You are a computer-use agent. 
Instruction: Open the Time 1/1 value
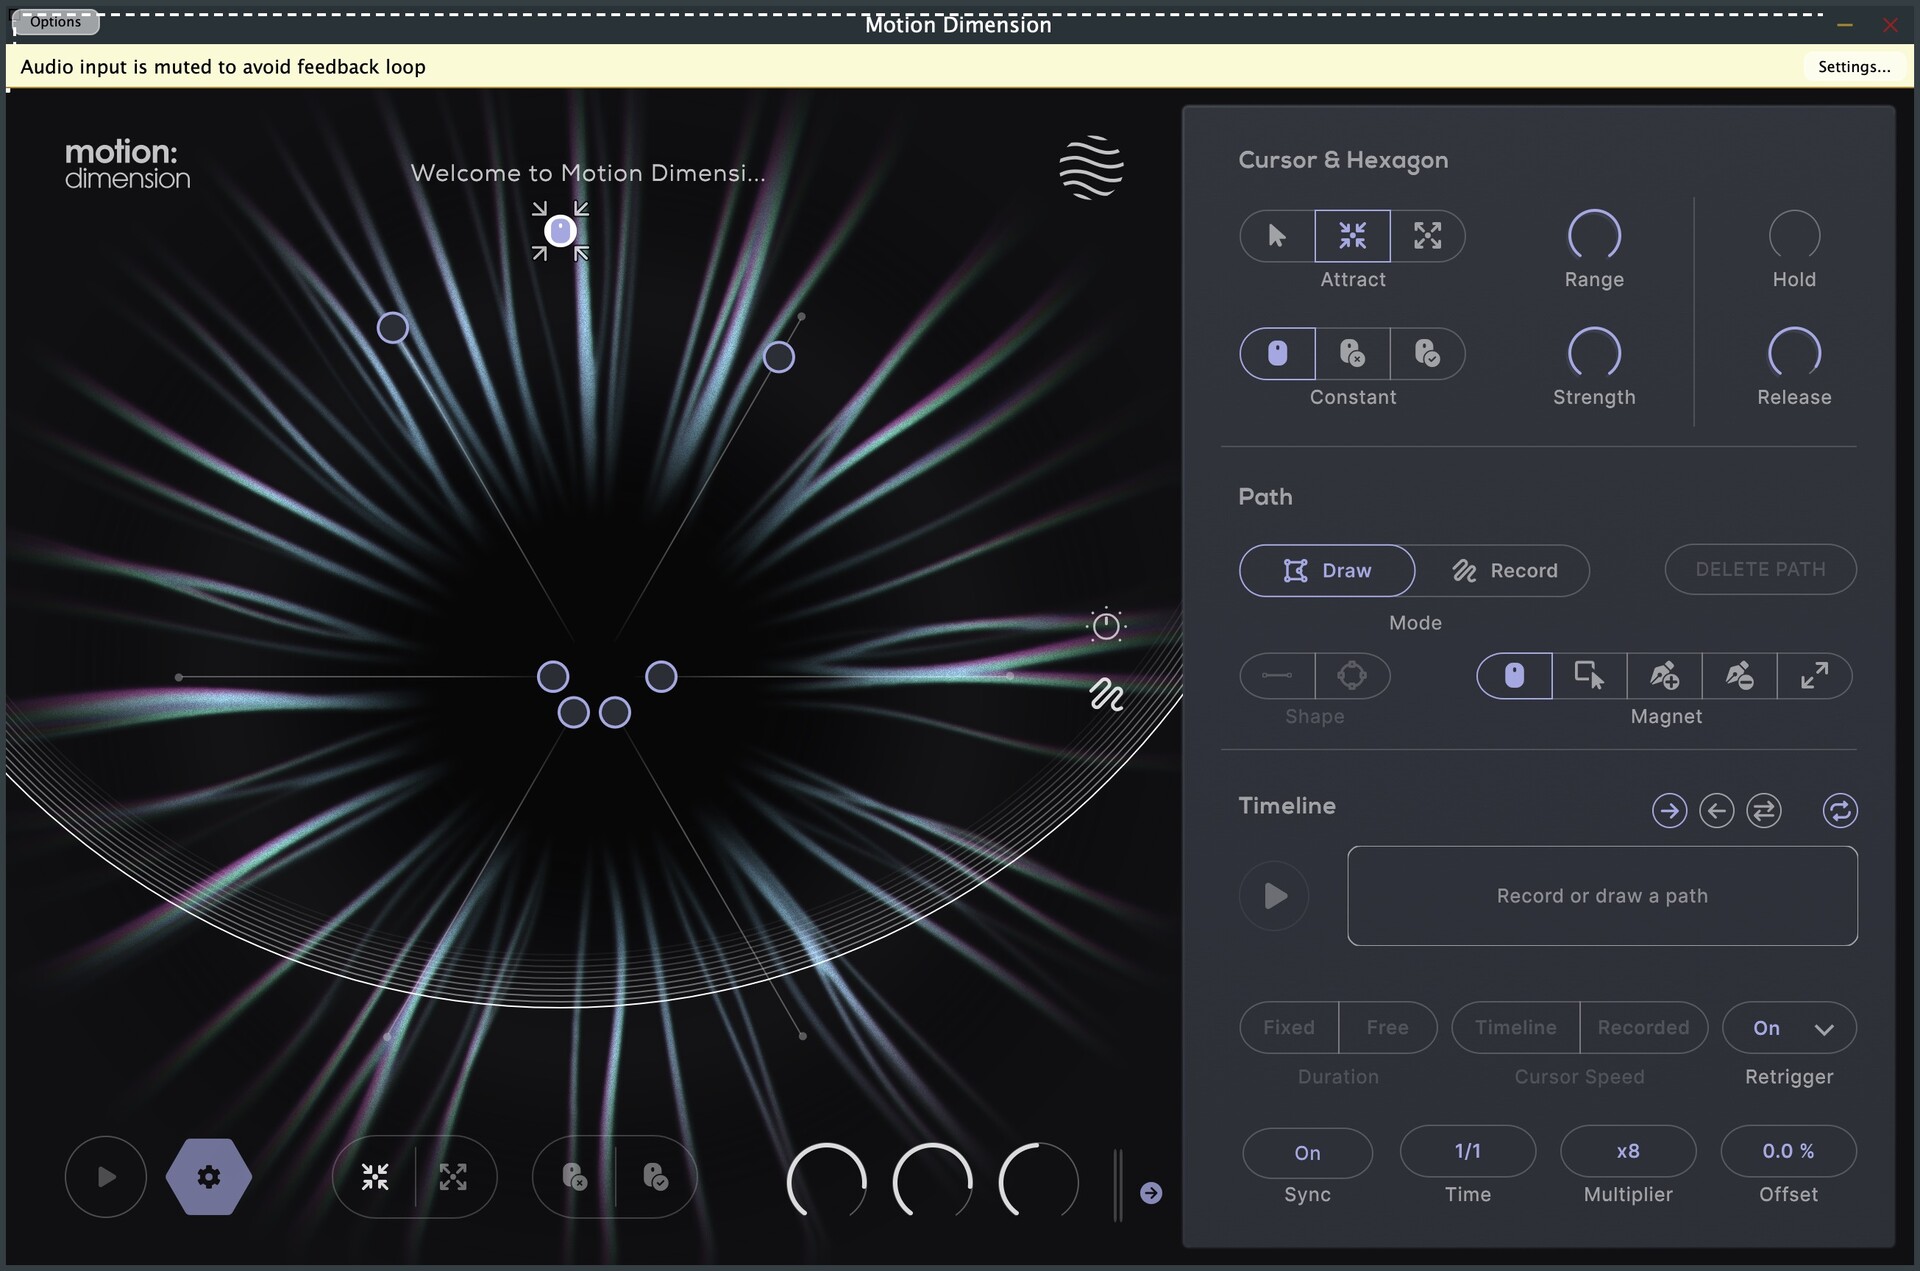coord(1467,1151)
